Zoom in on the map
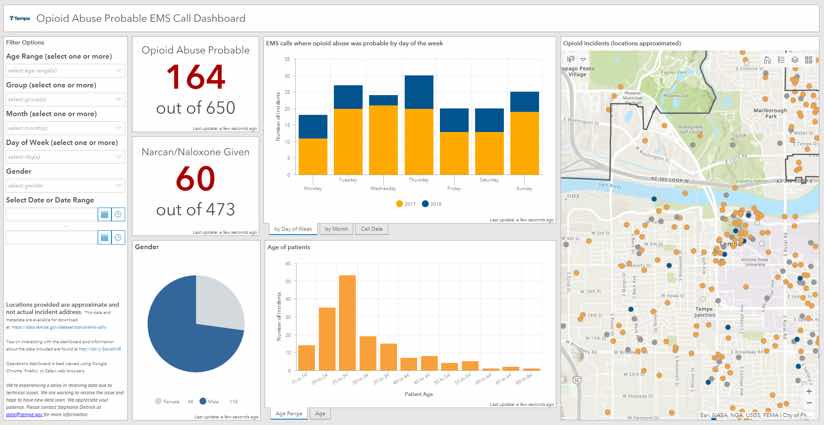824x425 pixels. point(809,391)
